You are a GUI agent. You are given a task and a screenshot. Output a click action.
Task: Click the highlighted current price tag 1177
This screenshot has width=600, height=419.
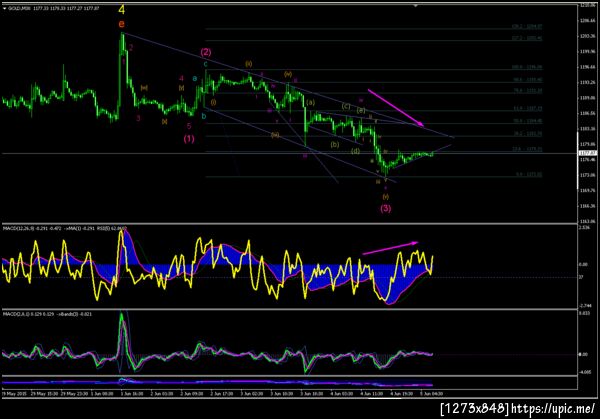(587, 153)
